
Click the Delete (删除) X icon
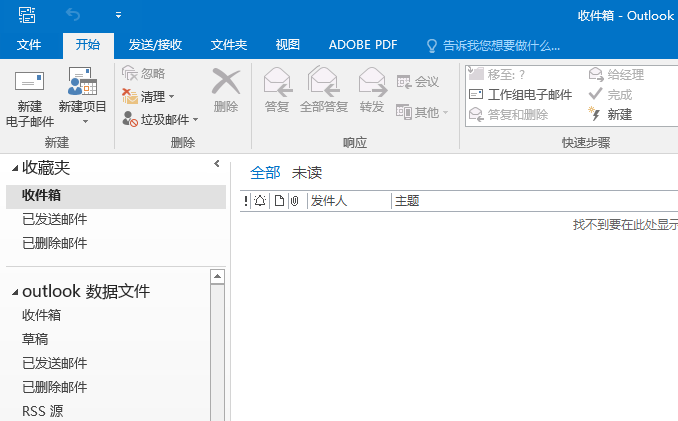[226, 83]
